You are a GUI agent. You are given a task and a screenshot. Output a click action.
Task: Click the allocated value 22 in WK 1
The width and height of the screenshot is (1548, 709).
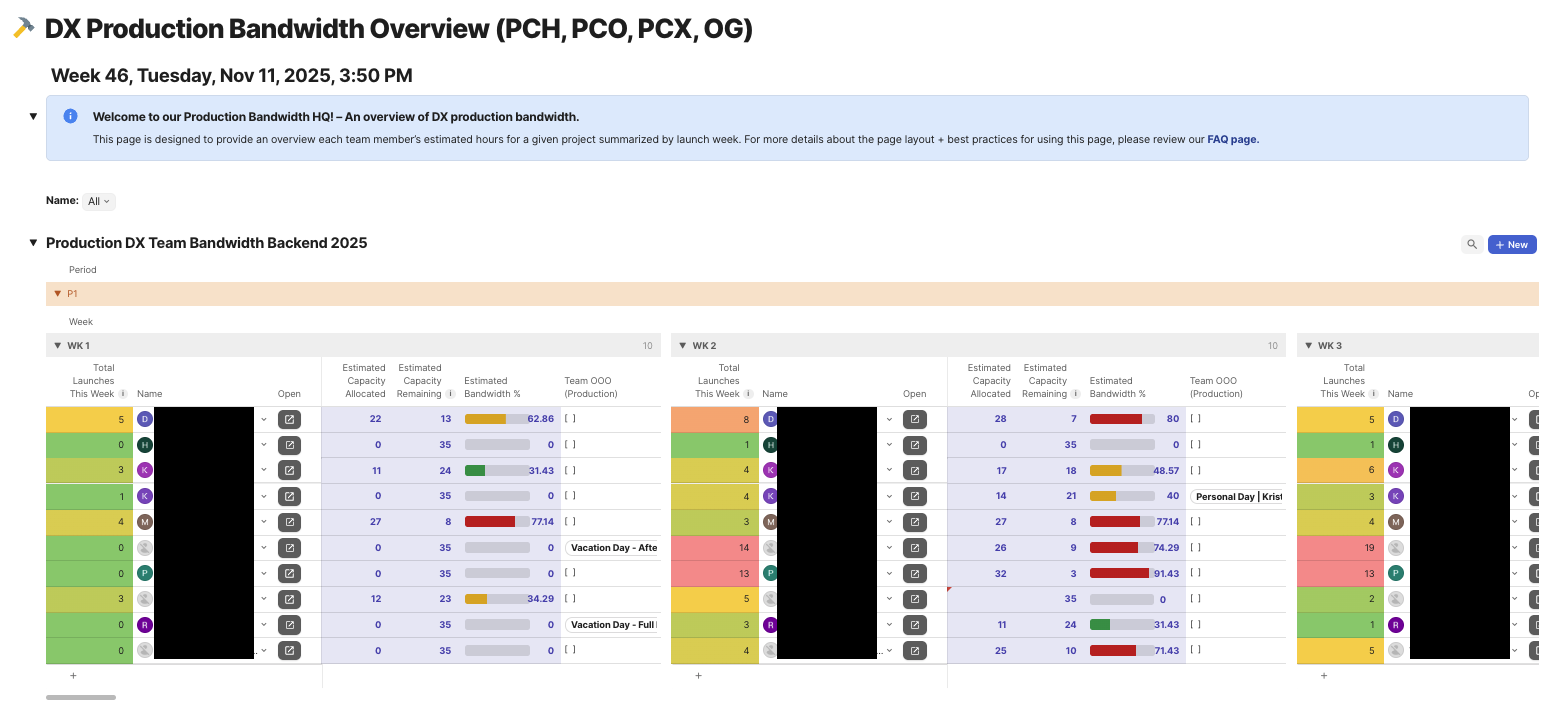click(x=375, y=420)
